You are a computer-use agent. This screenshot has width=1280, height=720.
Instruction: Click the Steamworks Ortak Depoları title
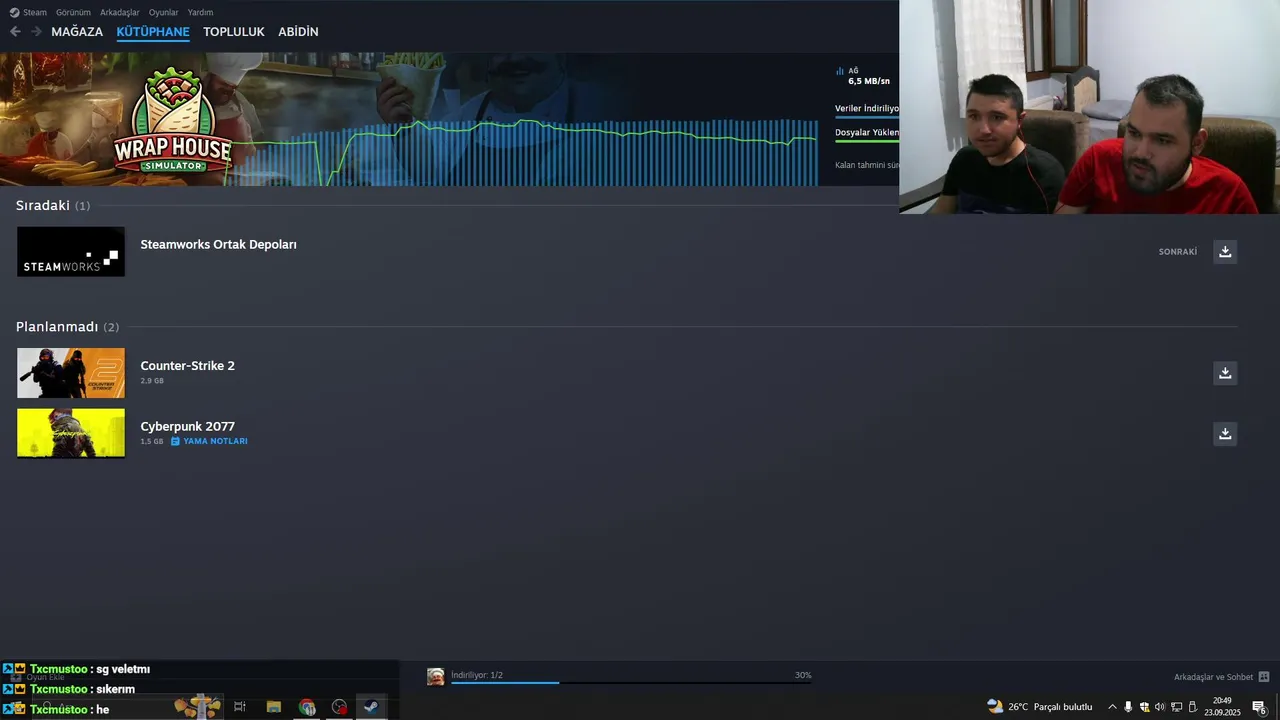pos(218,244)
